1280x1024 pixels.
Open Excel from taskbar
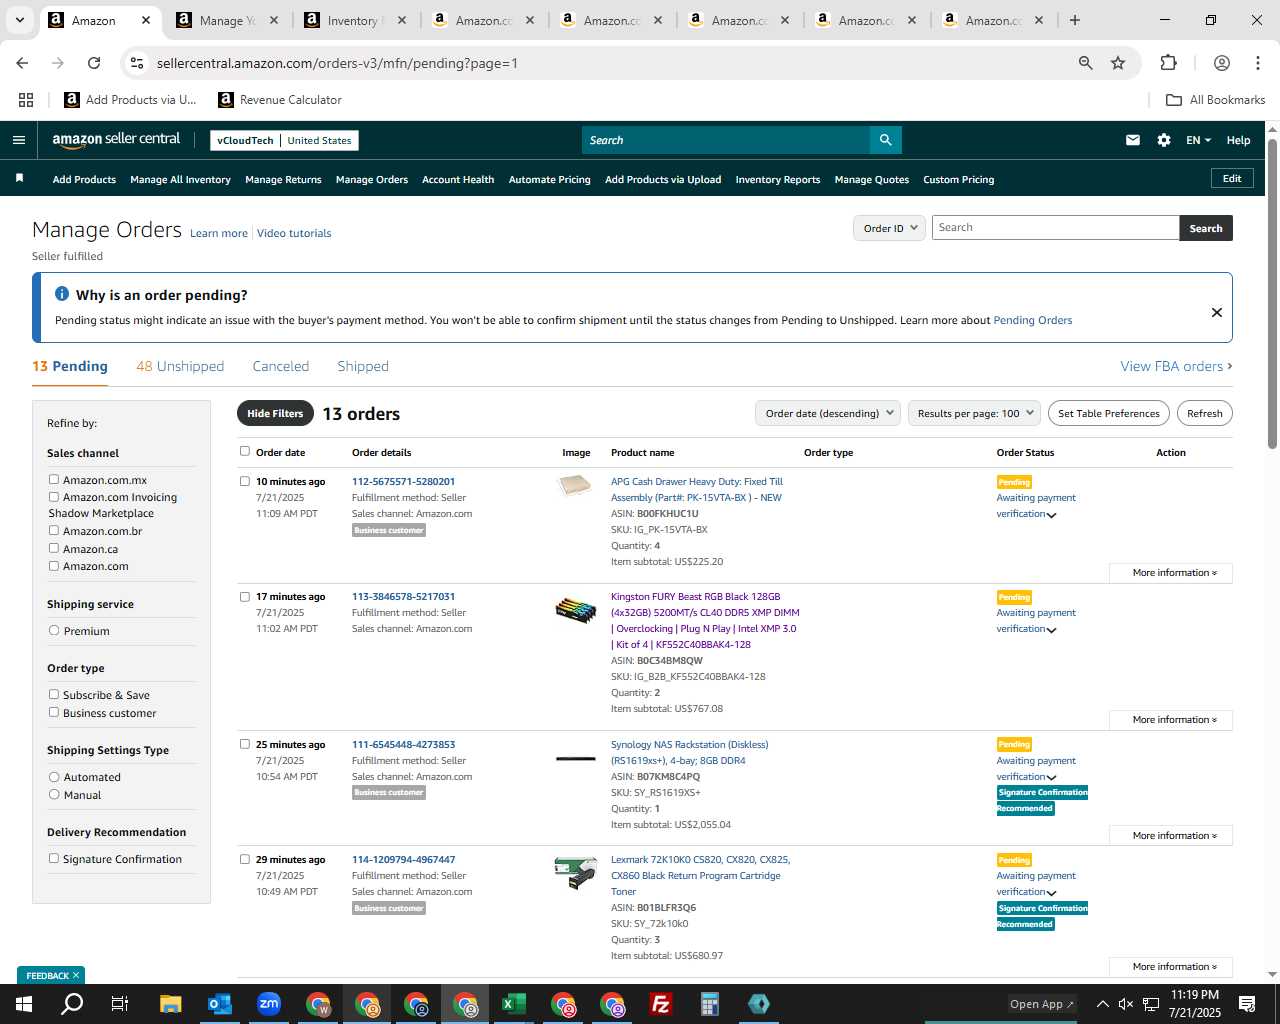click(513, 1004)
